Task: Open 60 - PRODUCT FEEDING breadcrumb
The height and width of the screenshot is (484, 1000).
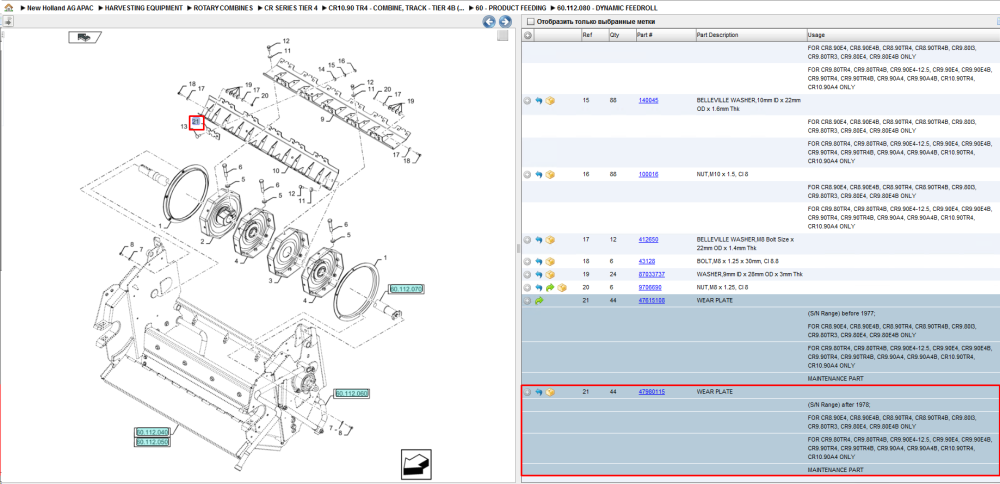Action: click(511, 8)
